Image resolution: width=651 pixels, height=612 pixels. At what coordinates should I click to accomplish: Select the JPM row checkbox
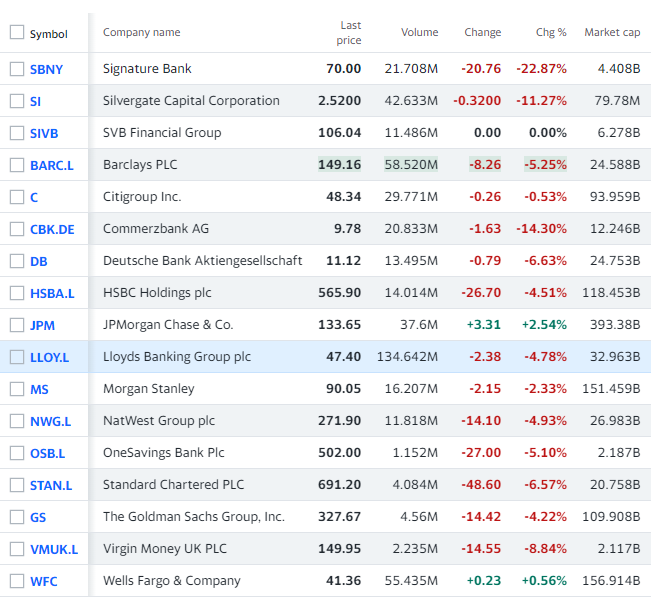pyautogui.click(x=17, y=325)
